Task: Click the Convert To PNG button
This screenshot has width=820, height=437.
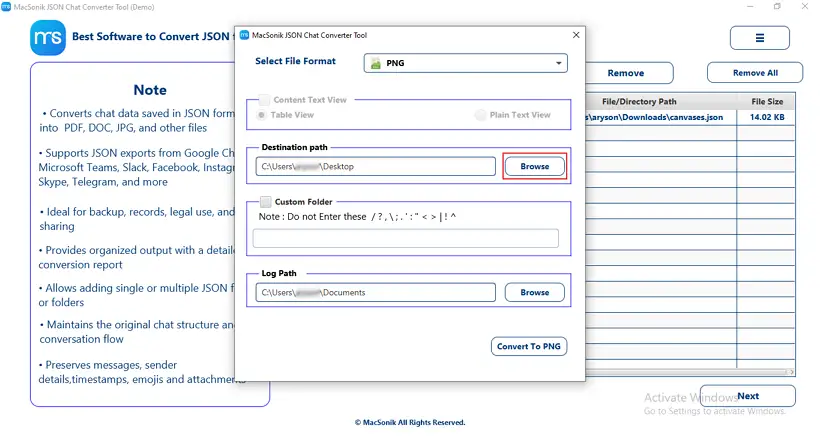Action: pos(529,346)
